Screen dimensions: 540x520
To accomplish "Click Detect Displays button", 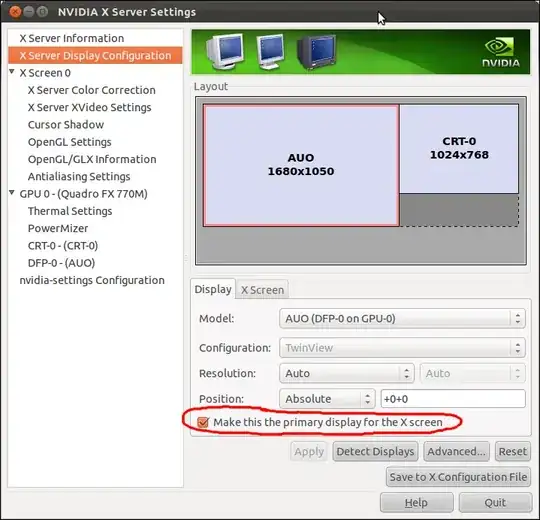I will [375, 451].
